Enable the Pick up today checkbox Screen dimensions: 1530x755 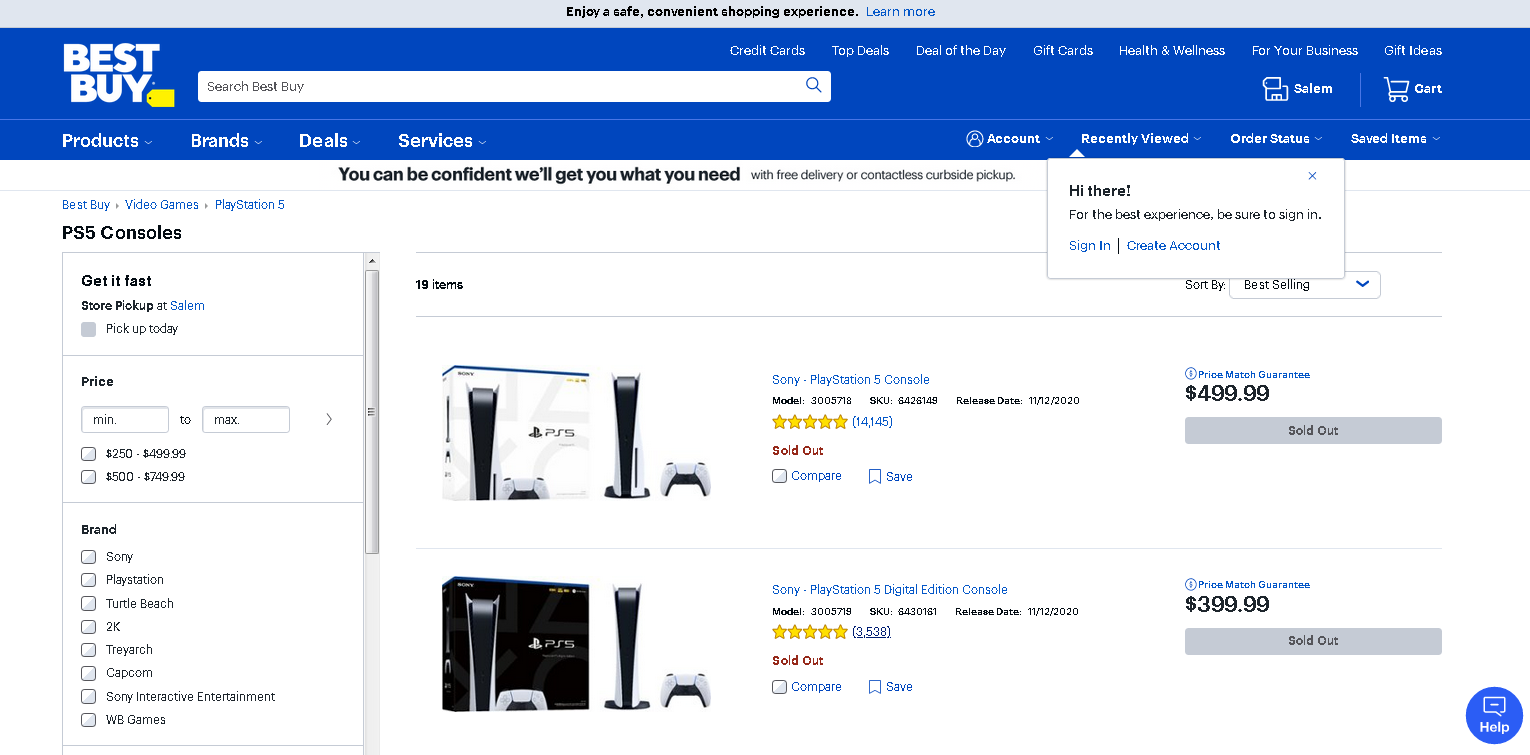coord(89,329)
